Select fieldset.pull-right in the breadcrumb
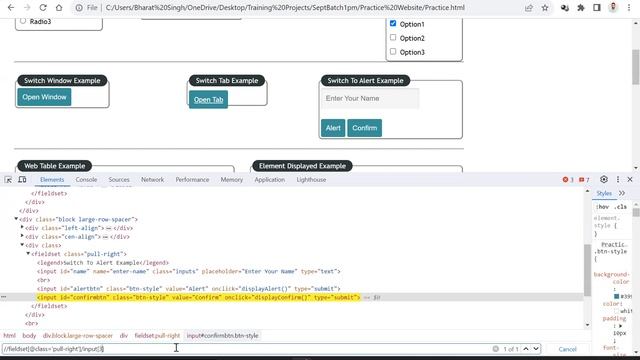640x360 pixels. pos(157,336)
